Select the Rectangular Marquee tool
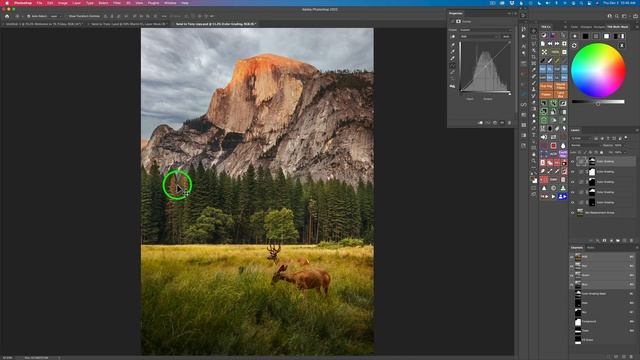Viewport: 640px width, 360px height. click(533, 37)
